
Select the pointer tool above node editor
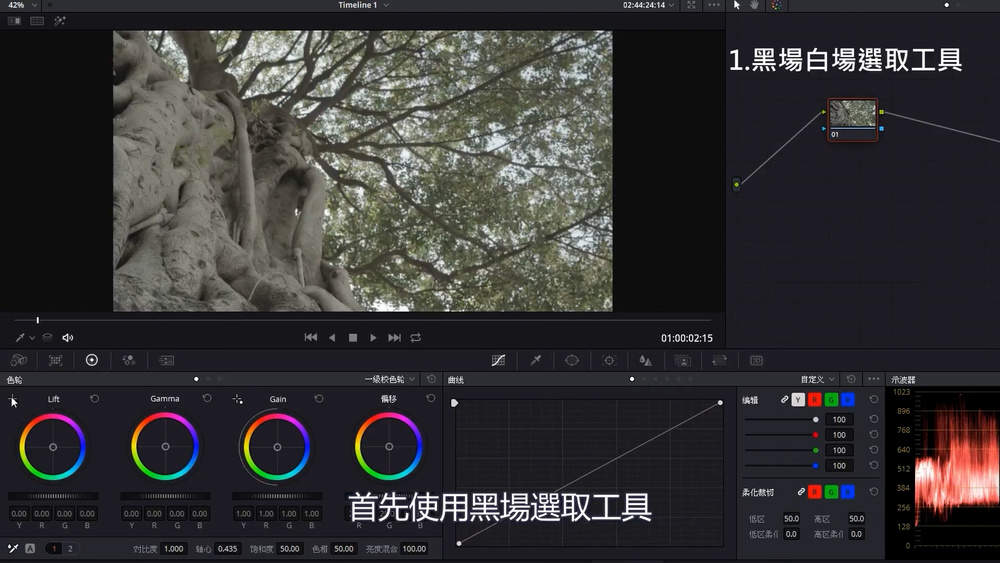pos(737,5)
